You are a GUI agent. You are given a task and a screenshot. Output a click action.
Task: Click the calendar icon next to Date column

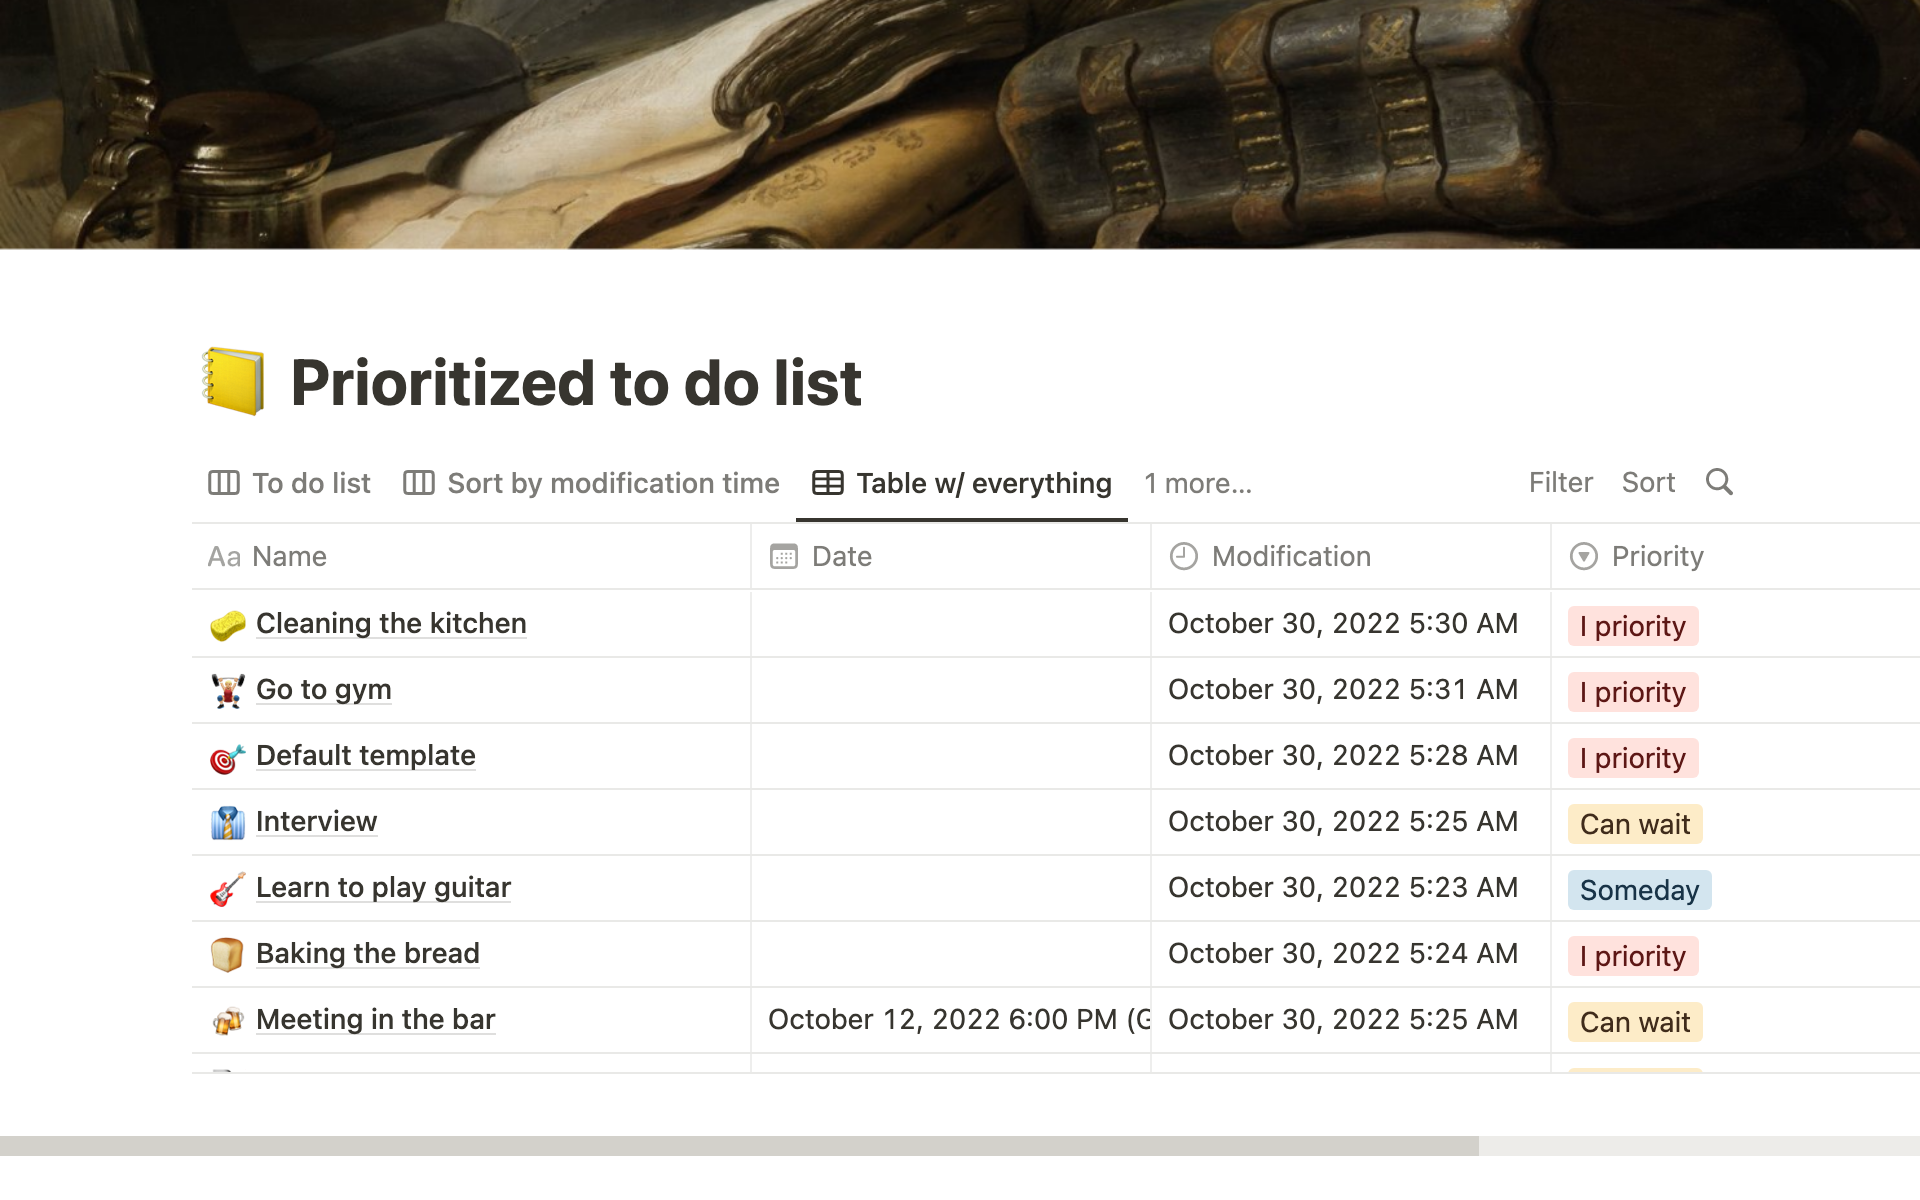click(784, 554)
